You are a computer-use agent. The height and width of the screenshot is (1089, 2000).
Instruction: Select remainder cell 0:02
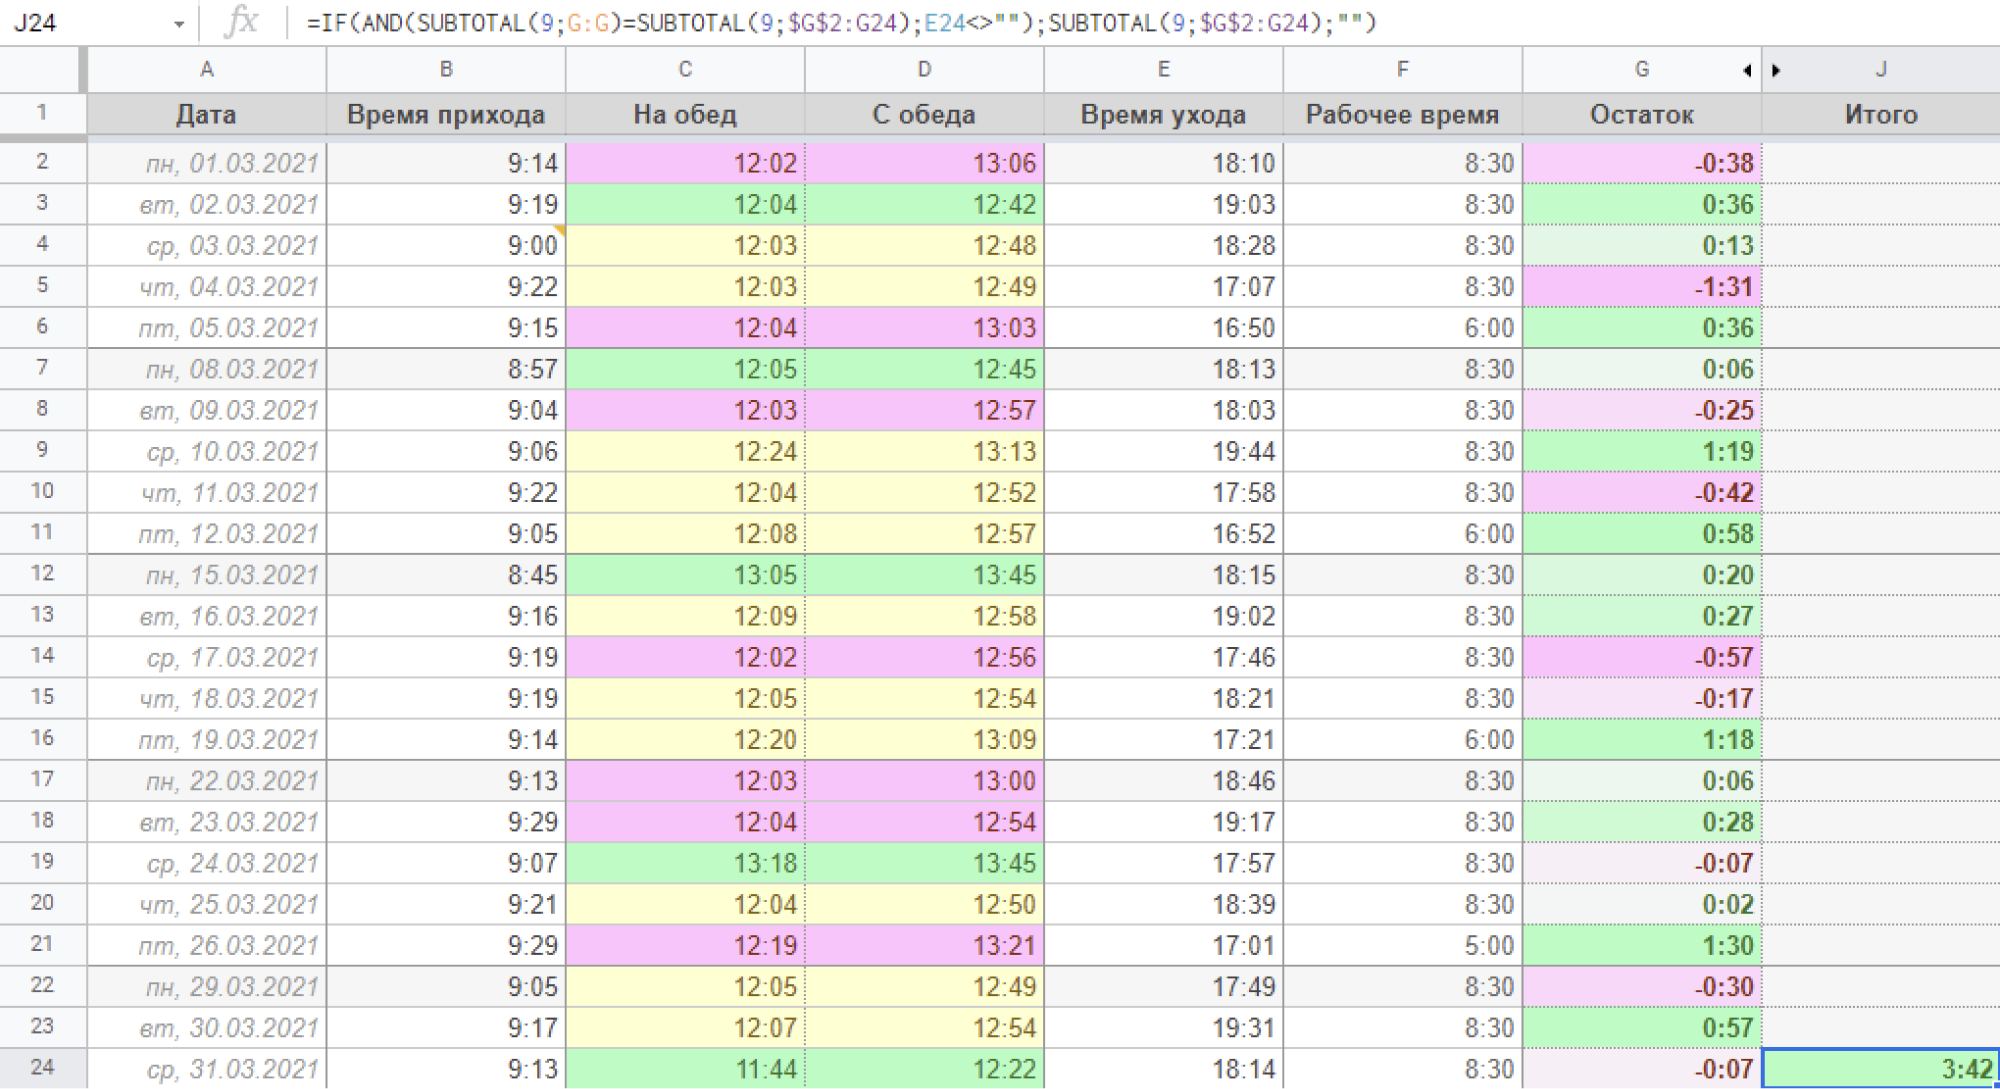(x=1642, y=904)
